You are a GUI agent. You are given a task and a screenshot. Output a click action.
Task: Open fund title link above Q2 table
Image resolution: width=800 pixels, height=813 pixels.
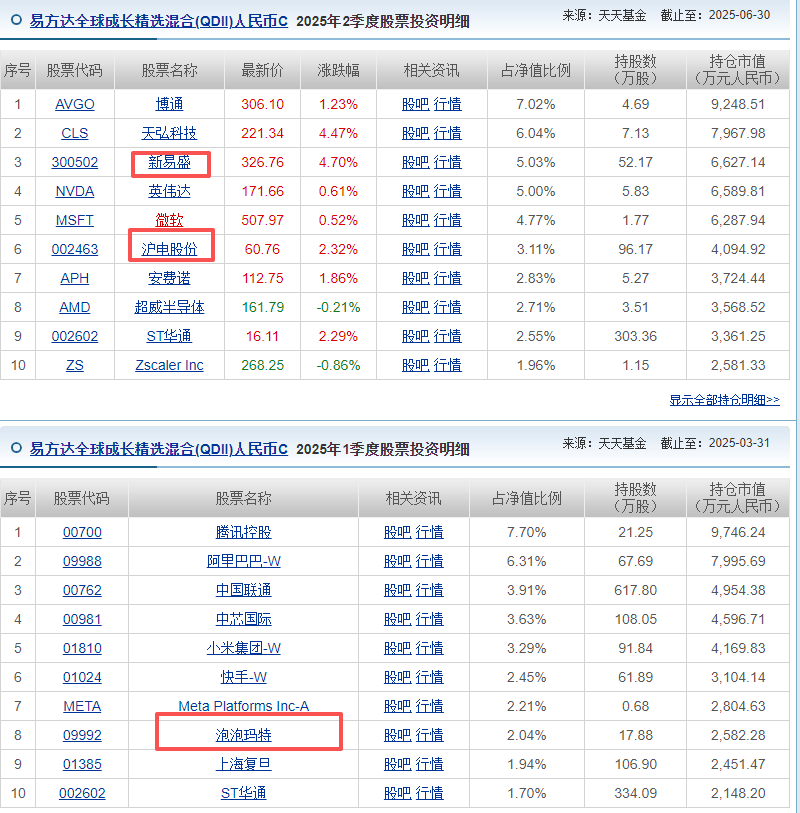click(x=159, y=21)
